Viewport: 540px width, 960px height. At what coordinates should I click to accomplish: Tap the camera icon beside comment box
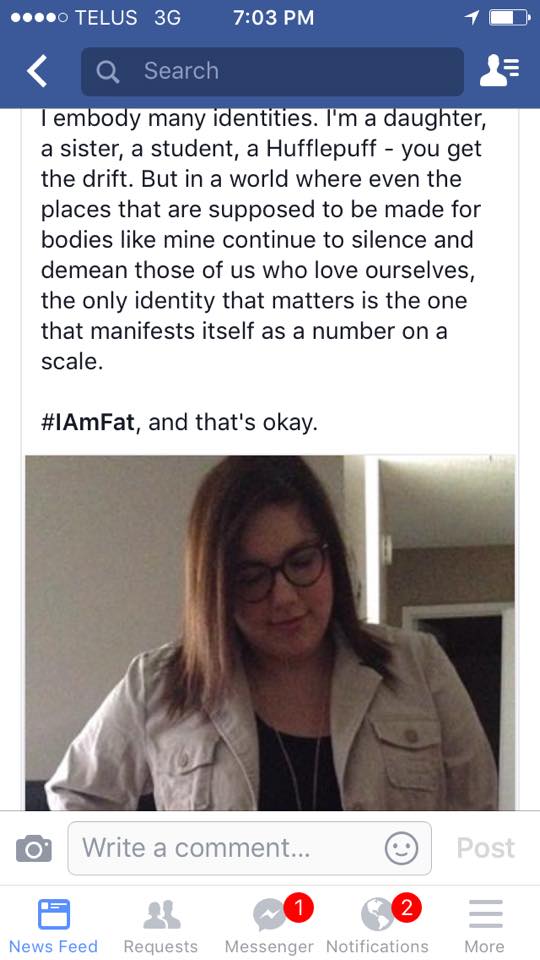[x=34, y=848]
